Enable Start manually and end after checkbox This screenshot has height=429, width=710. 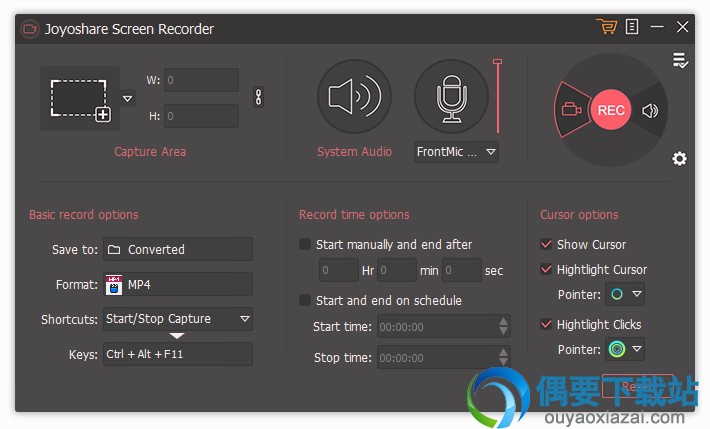point(305,244)
